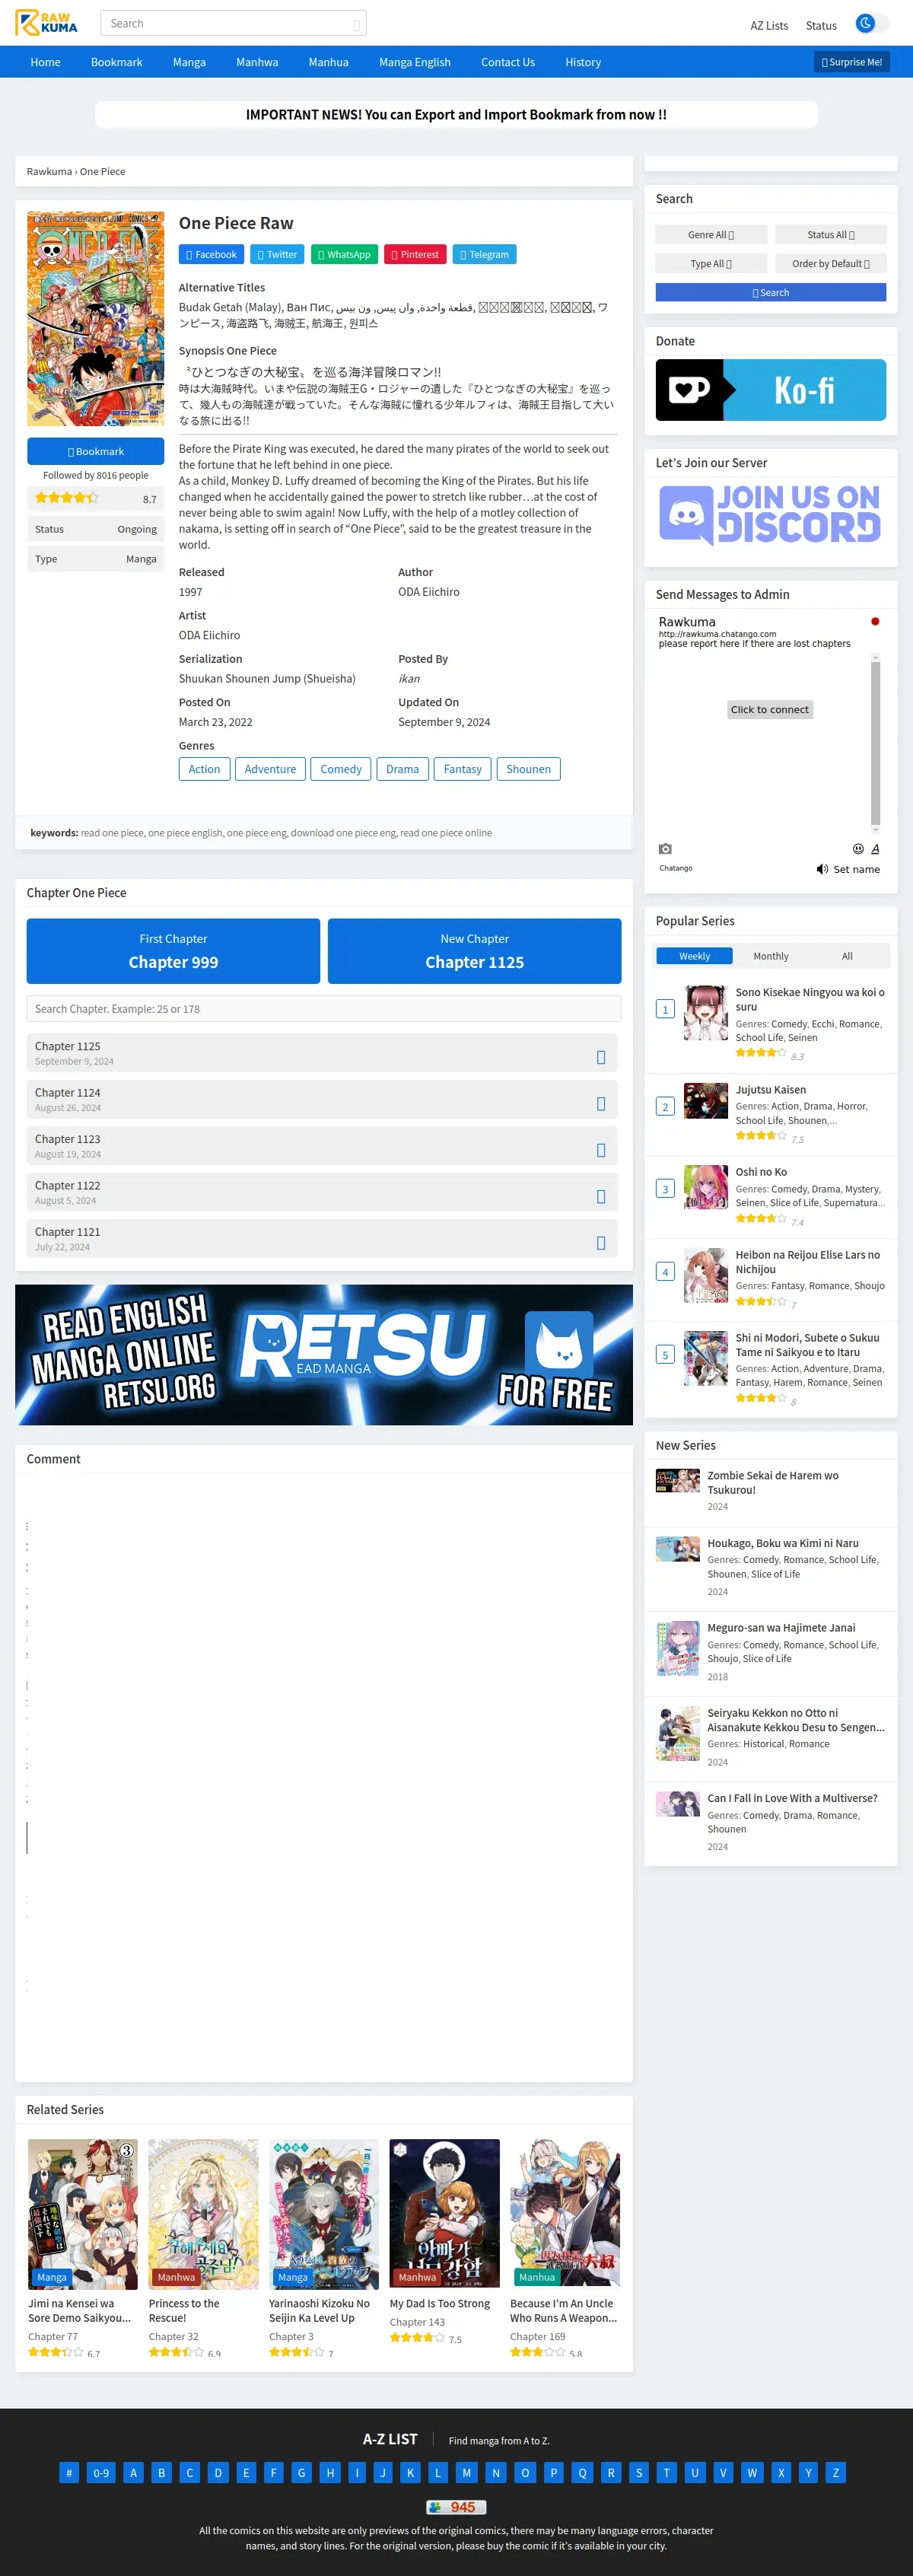The width and height of the screenshot is (913, 2576).
Task: Click the blue Search button in sidebar
Action: click(x=770, y=293)
